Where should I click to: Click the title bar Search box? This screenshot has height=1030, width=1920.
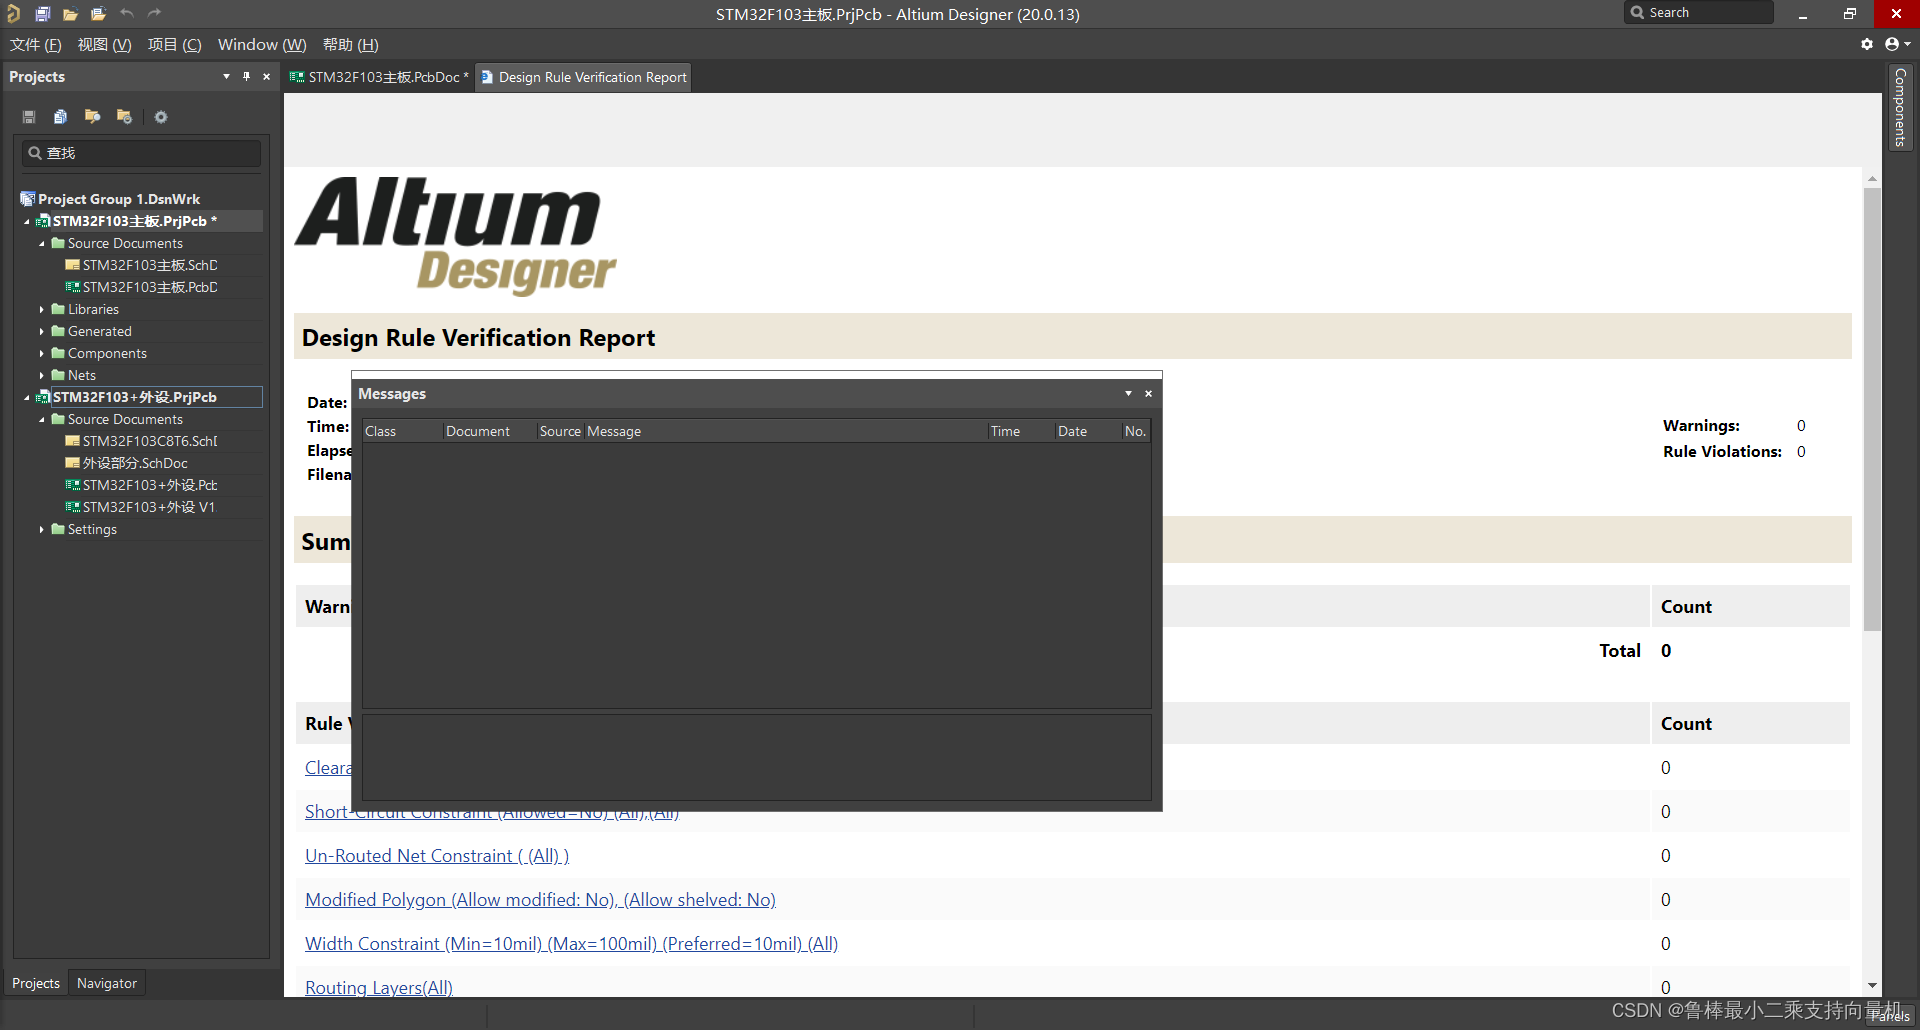pos(1699,13)
